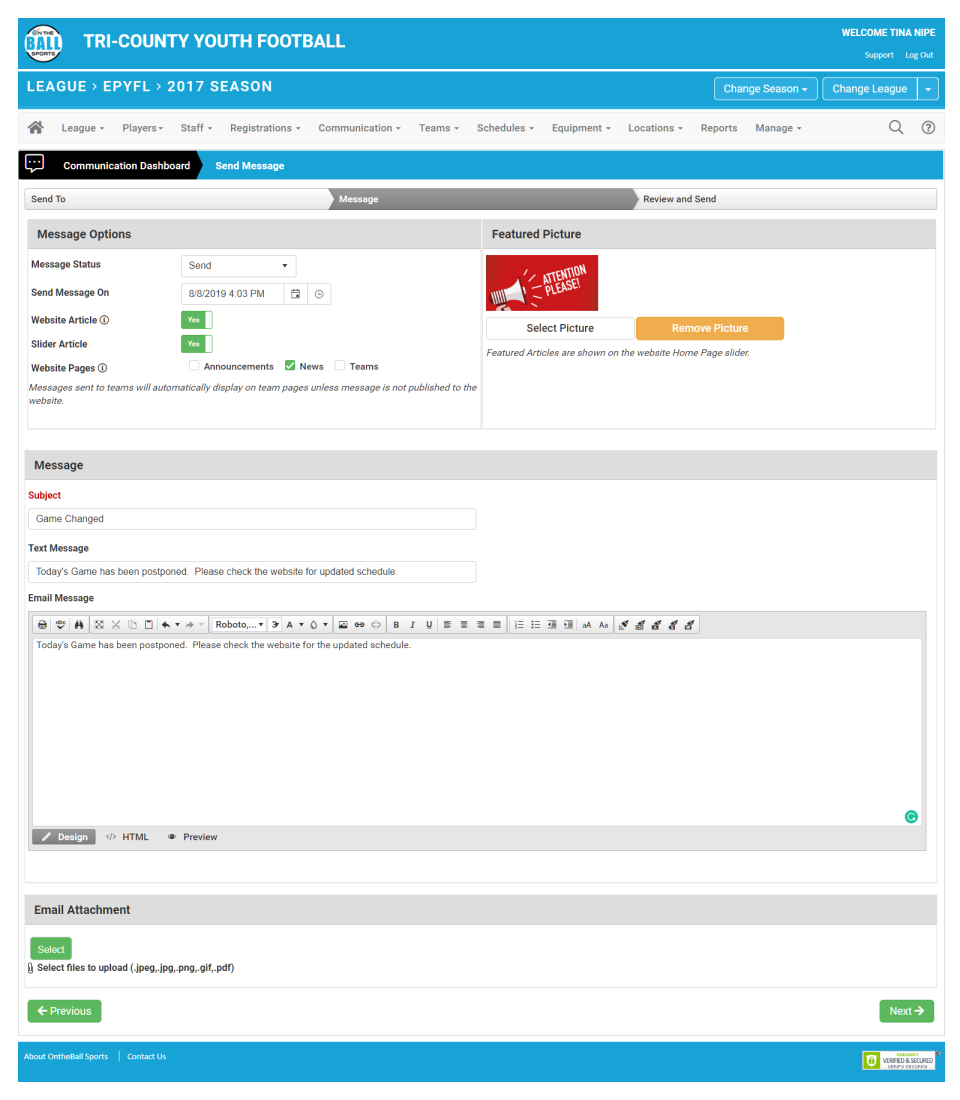Open Find and Replace binoculars tool
Viewport: 960px width, 1100px height.
79,624
